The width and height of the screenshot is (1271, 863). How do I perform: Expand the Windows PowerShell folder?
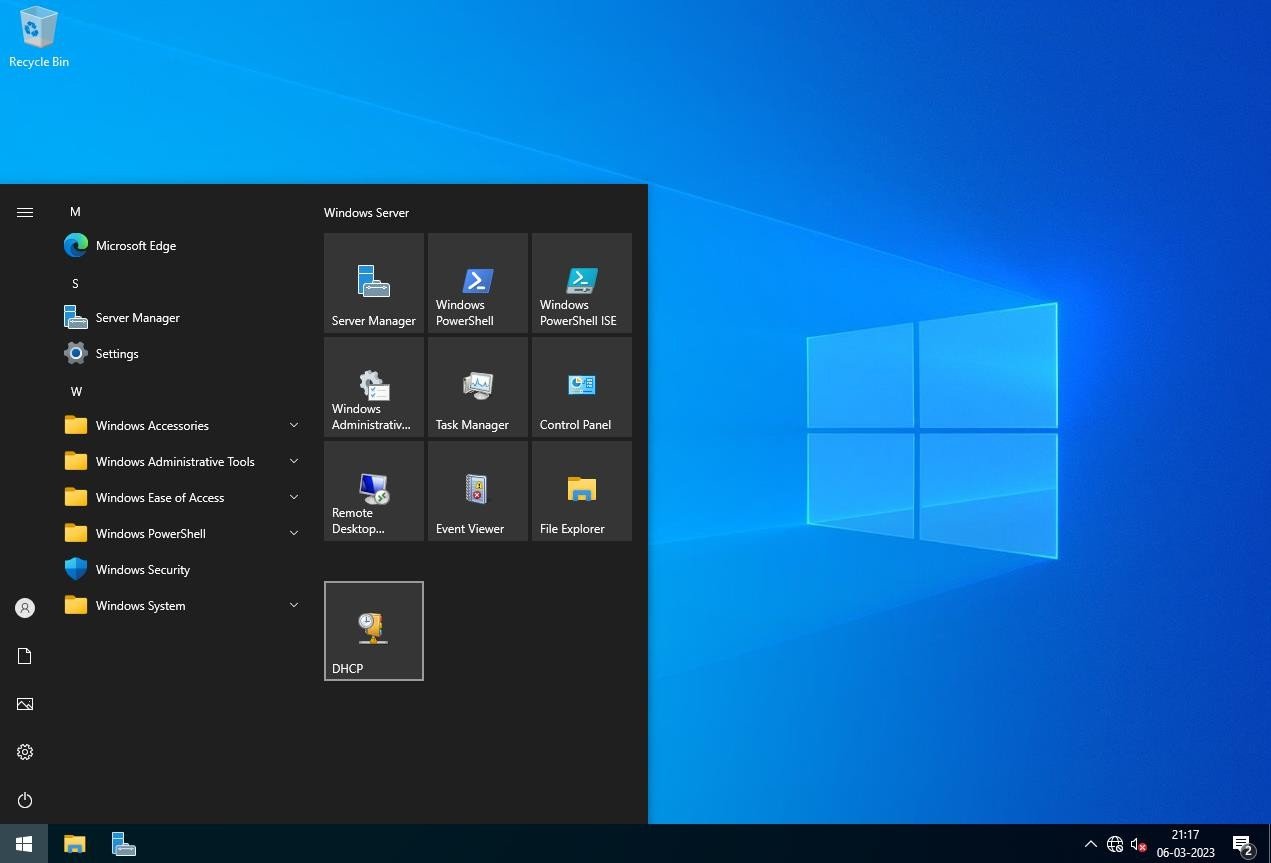pos(182,533)
